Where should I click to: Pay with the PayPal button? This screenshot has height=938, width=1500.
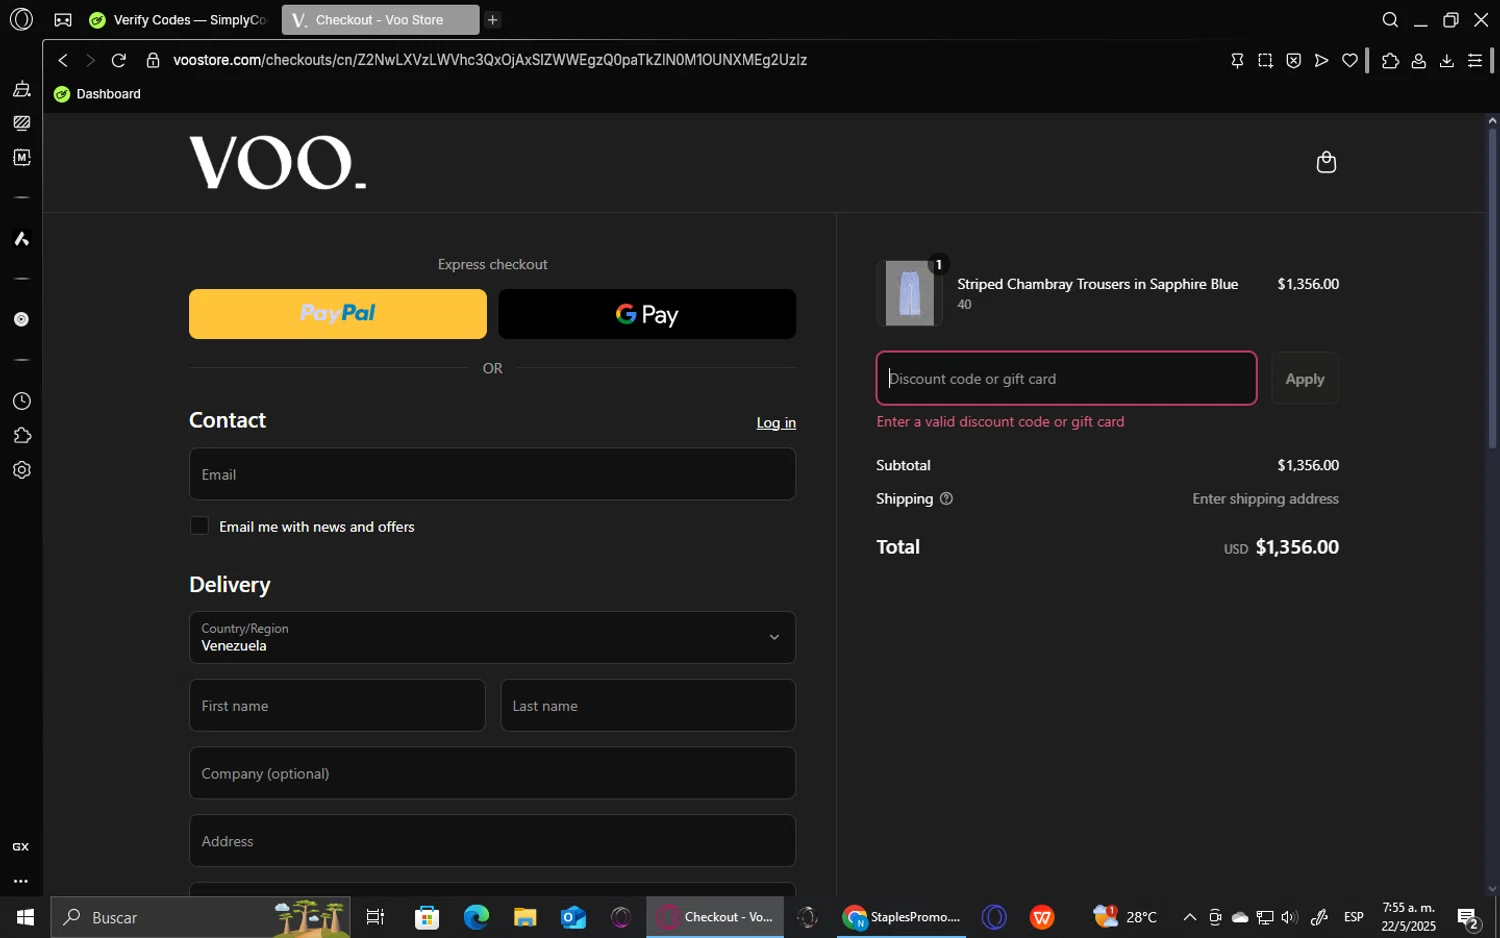click(338, 314)
